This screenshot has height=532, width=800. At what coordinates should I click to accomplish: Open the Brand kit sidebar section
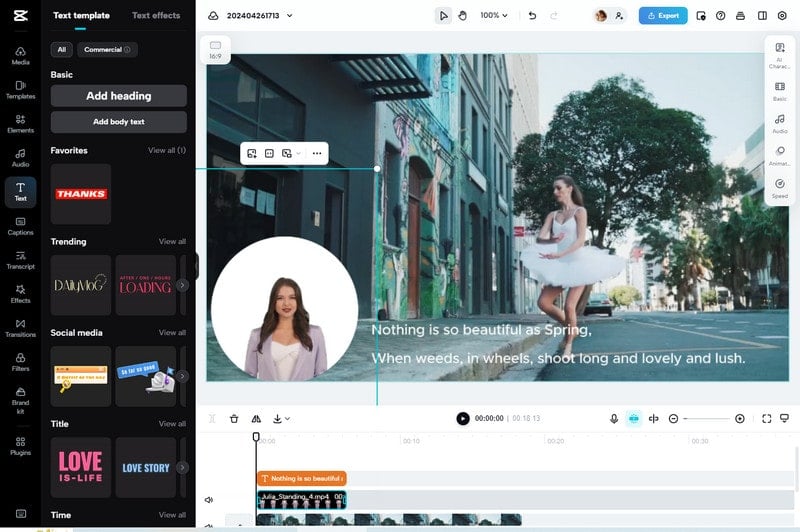click(20, 400)
